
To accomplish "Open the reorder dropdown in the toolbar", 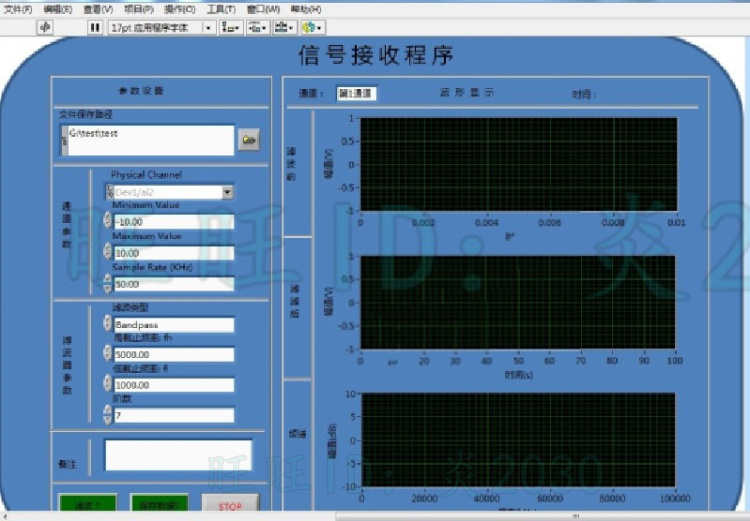I will click(312, 28).
